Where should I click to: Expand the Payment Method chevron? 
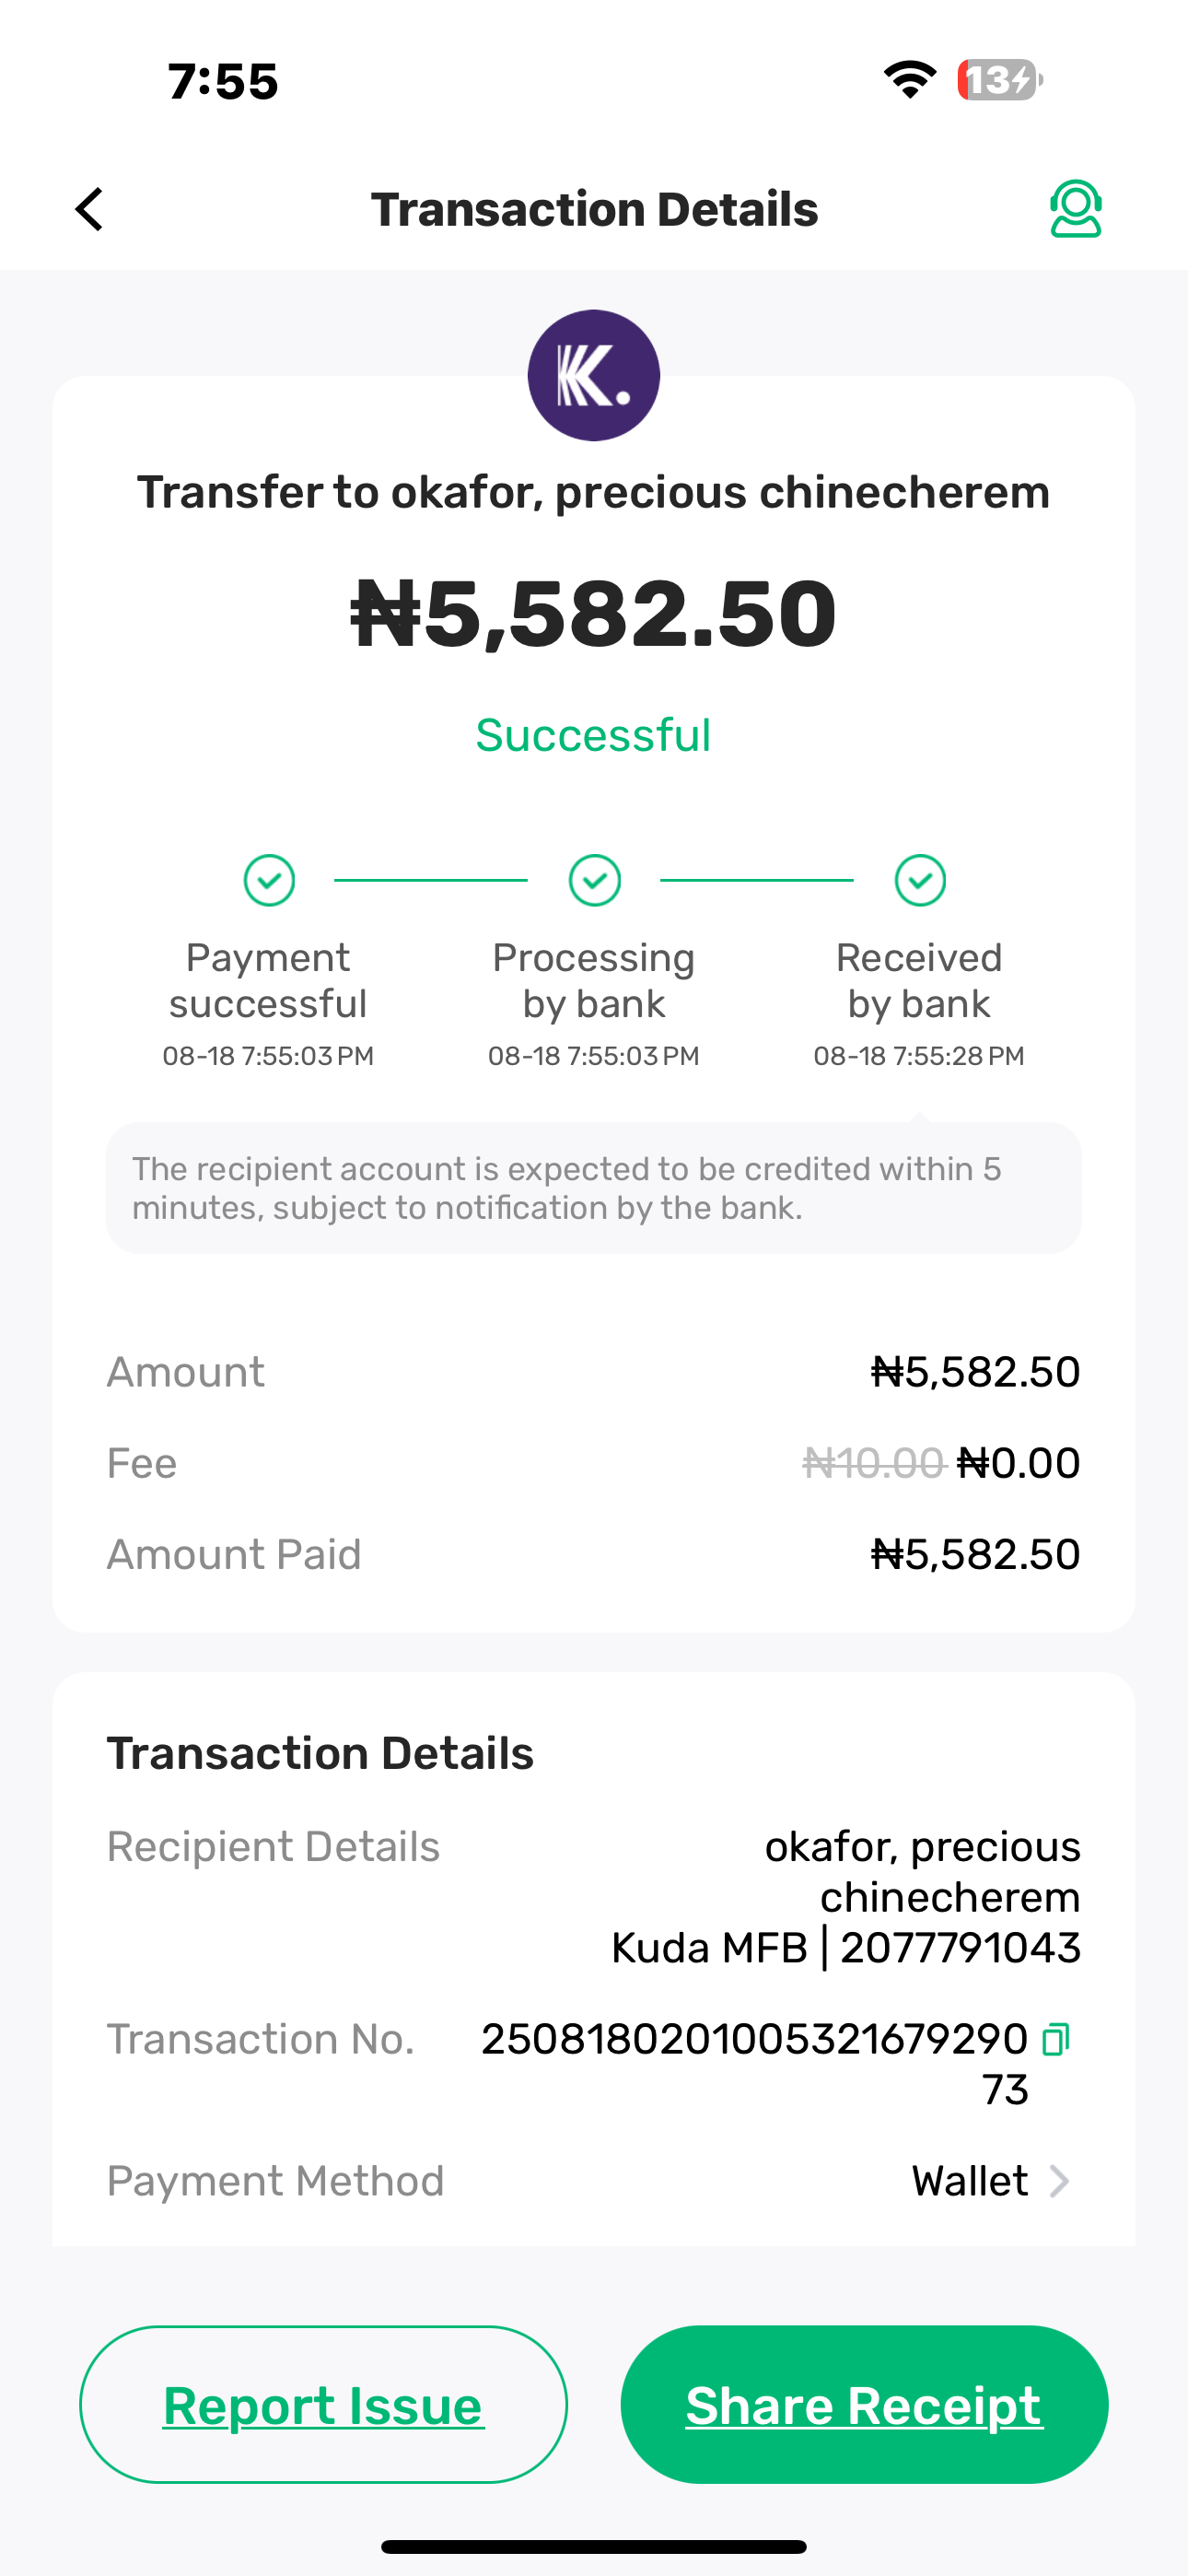[1059, 2181]
